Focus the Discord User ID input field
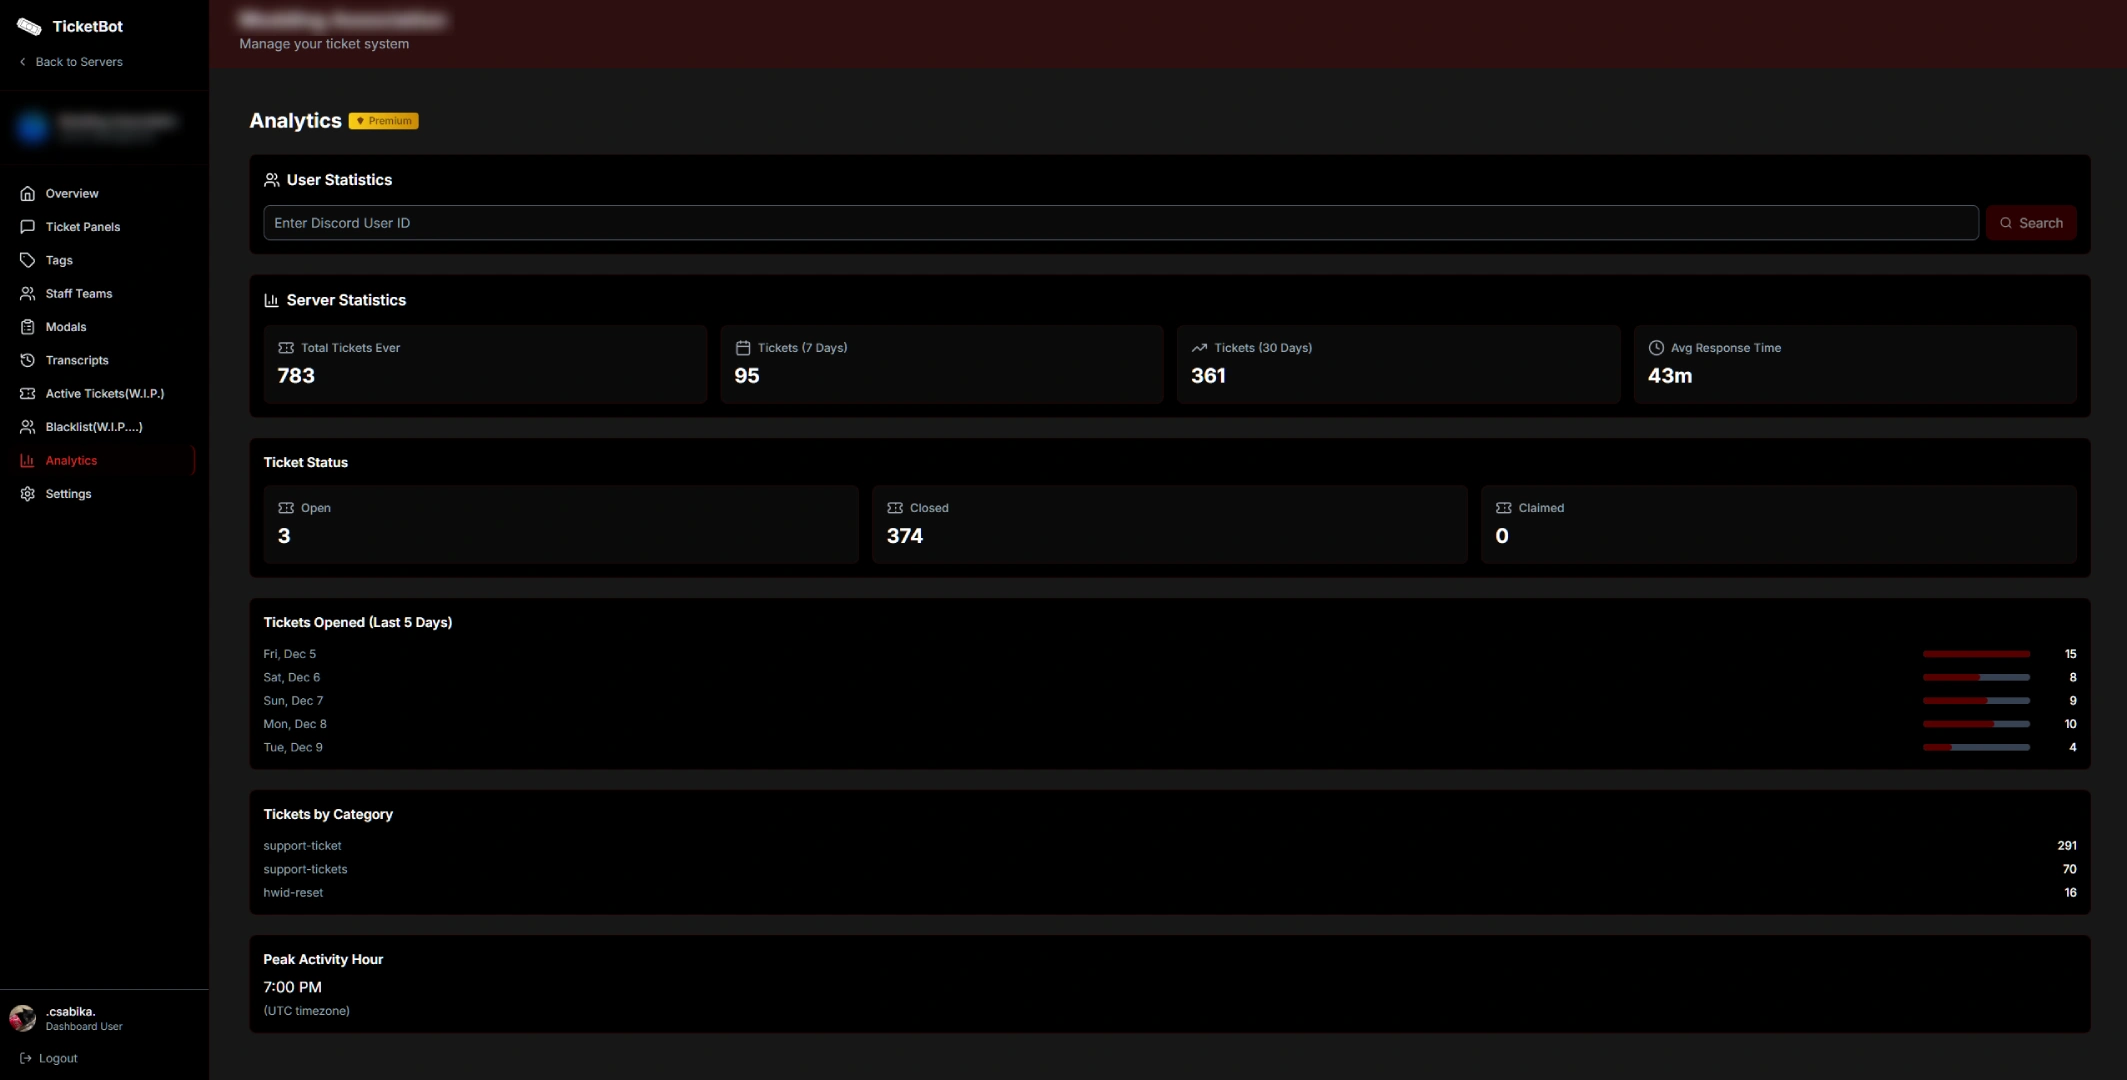Viewport: 2127px width, 1080px height. pos(1120,222)
